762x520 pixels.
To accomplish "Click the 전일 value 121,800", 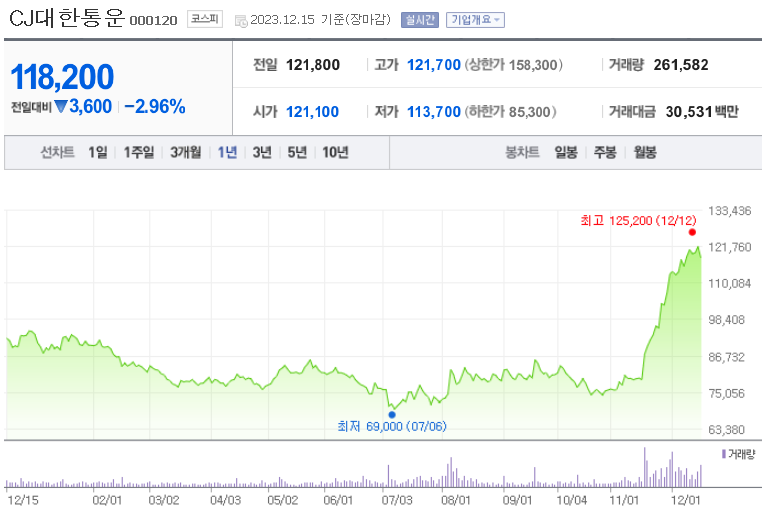I will click(x=312, y=65).
